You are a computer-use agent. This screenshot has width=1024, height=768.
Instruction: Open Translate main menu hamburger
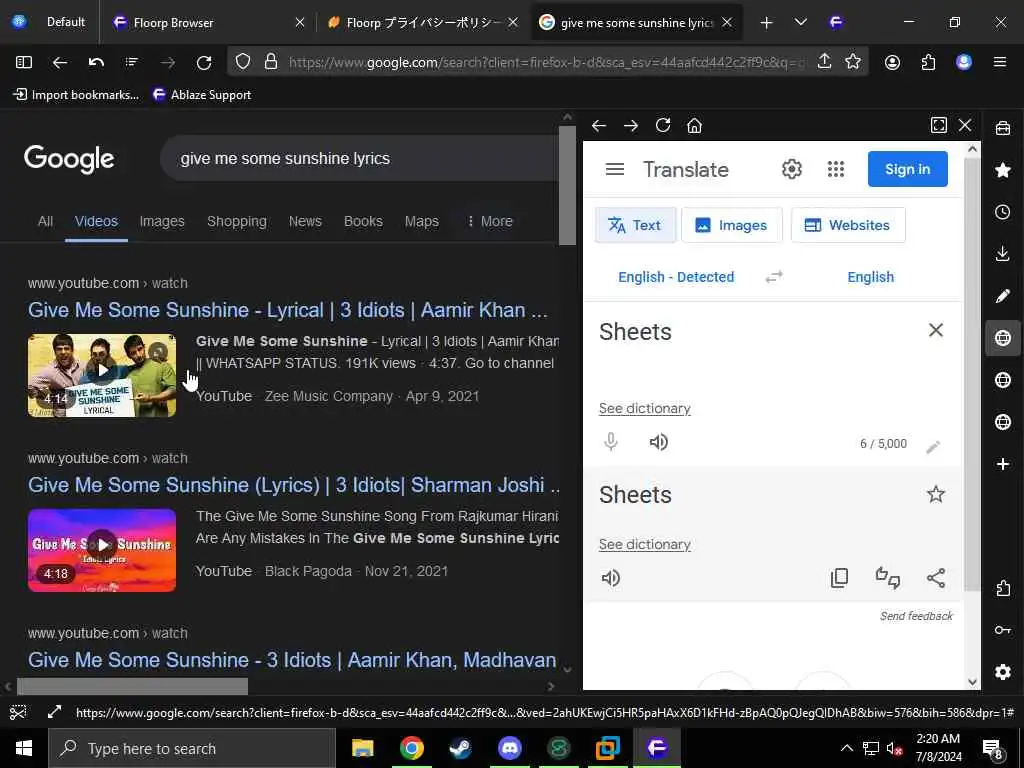[x=615, y=170]
